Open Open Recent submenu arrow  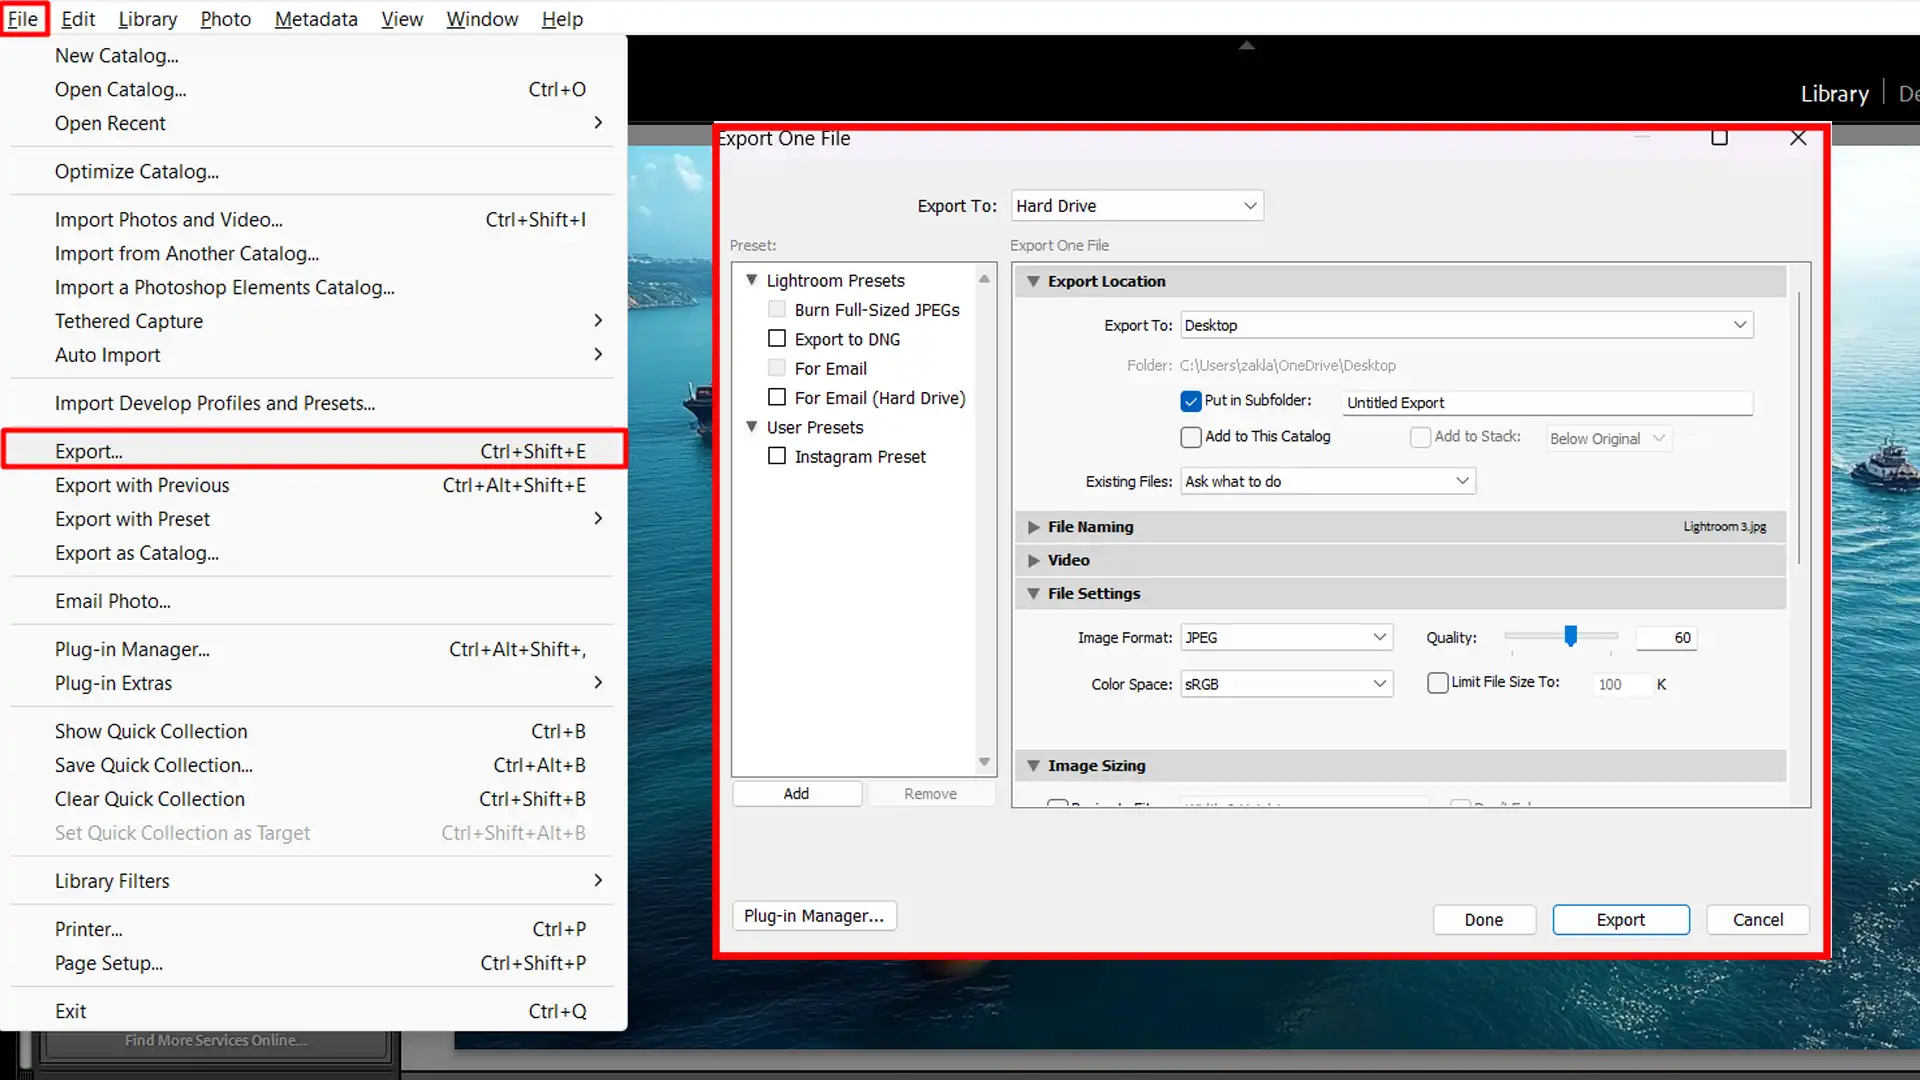click(598, 122)
